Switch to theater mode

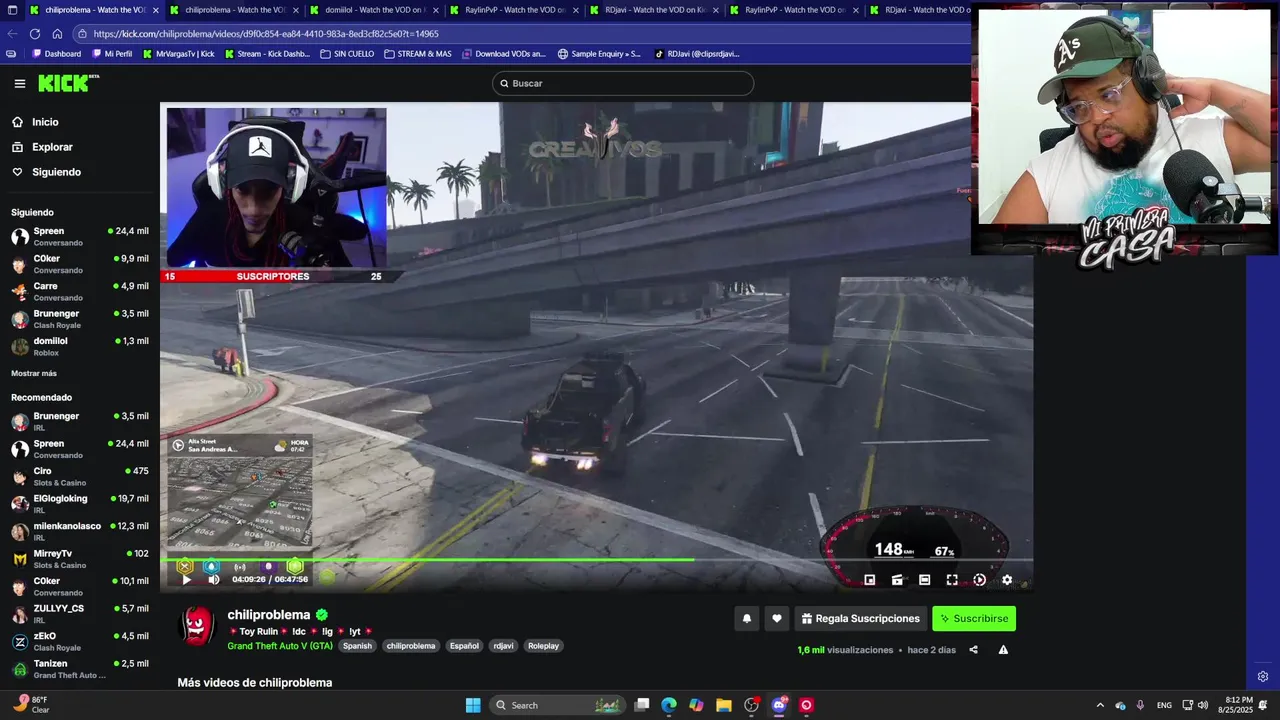[x=924, y=580]
